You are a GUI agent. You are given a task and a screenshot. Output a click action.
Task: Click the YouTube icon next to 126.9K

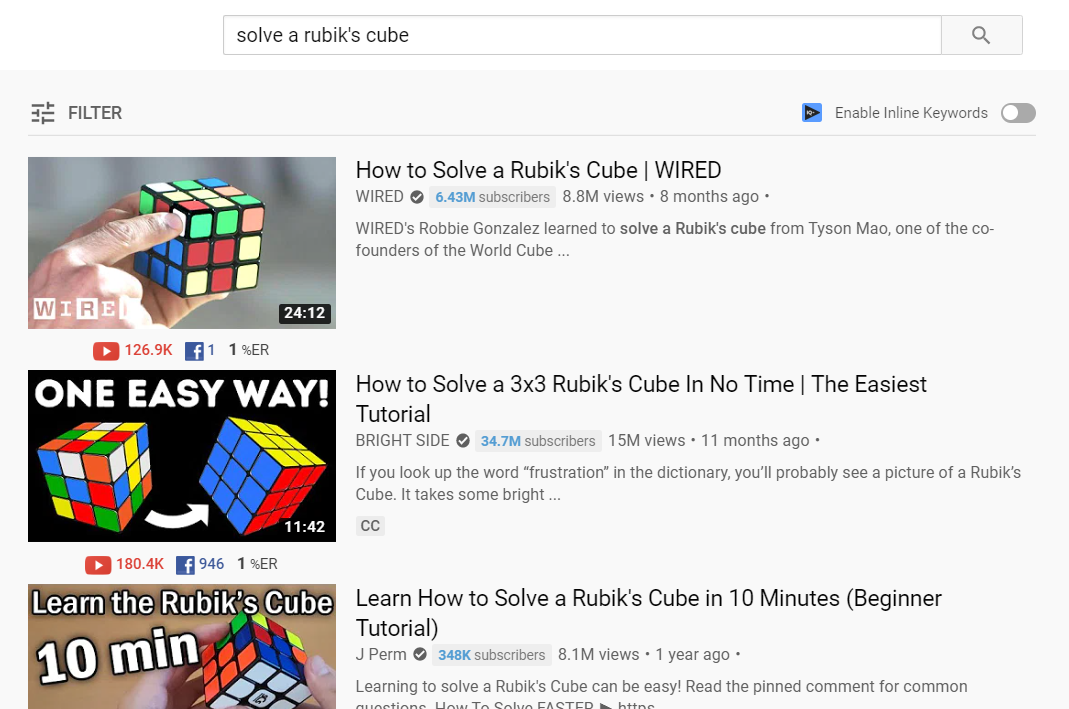[x=106, y=350]
